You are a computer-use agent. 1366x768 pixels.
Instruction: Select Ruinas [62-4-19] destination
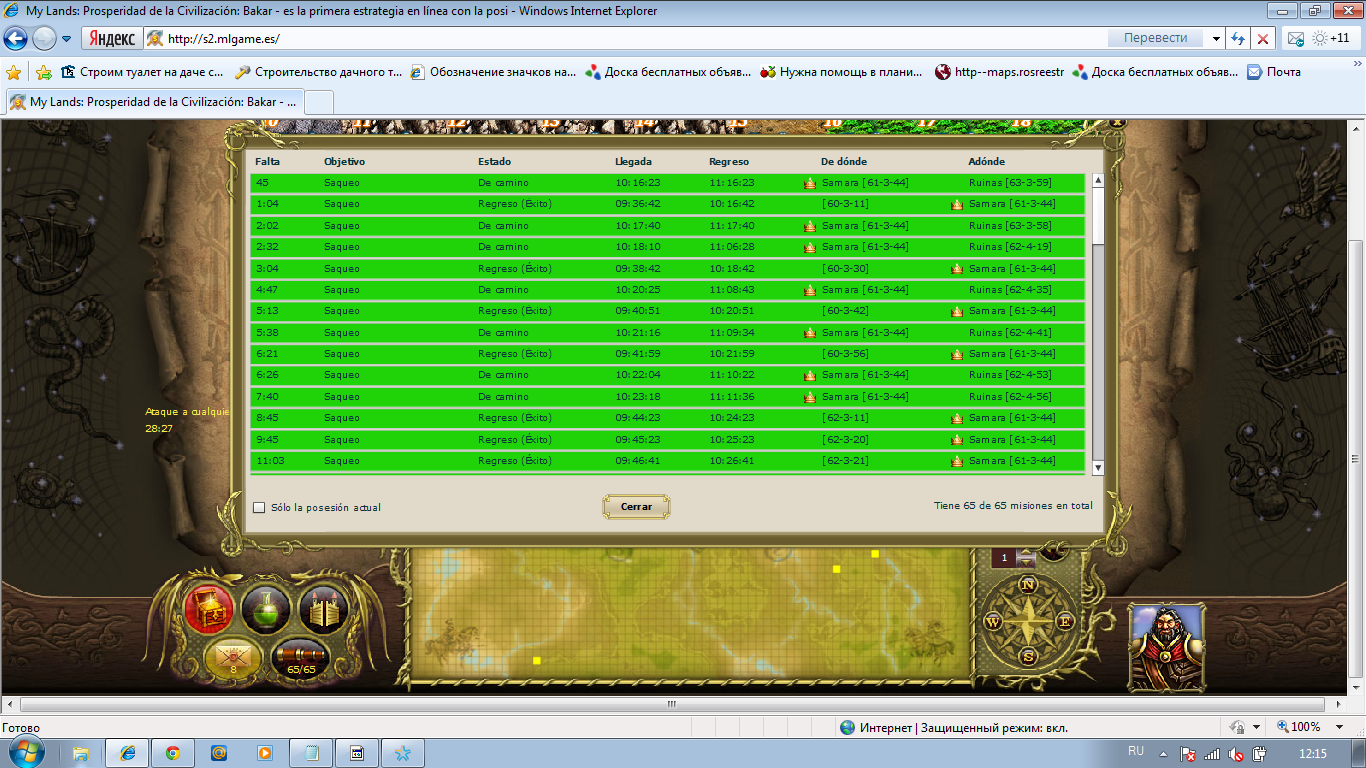coord(1010,247)
